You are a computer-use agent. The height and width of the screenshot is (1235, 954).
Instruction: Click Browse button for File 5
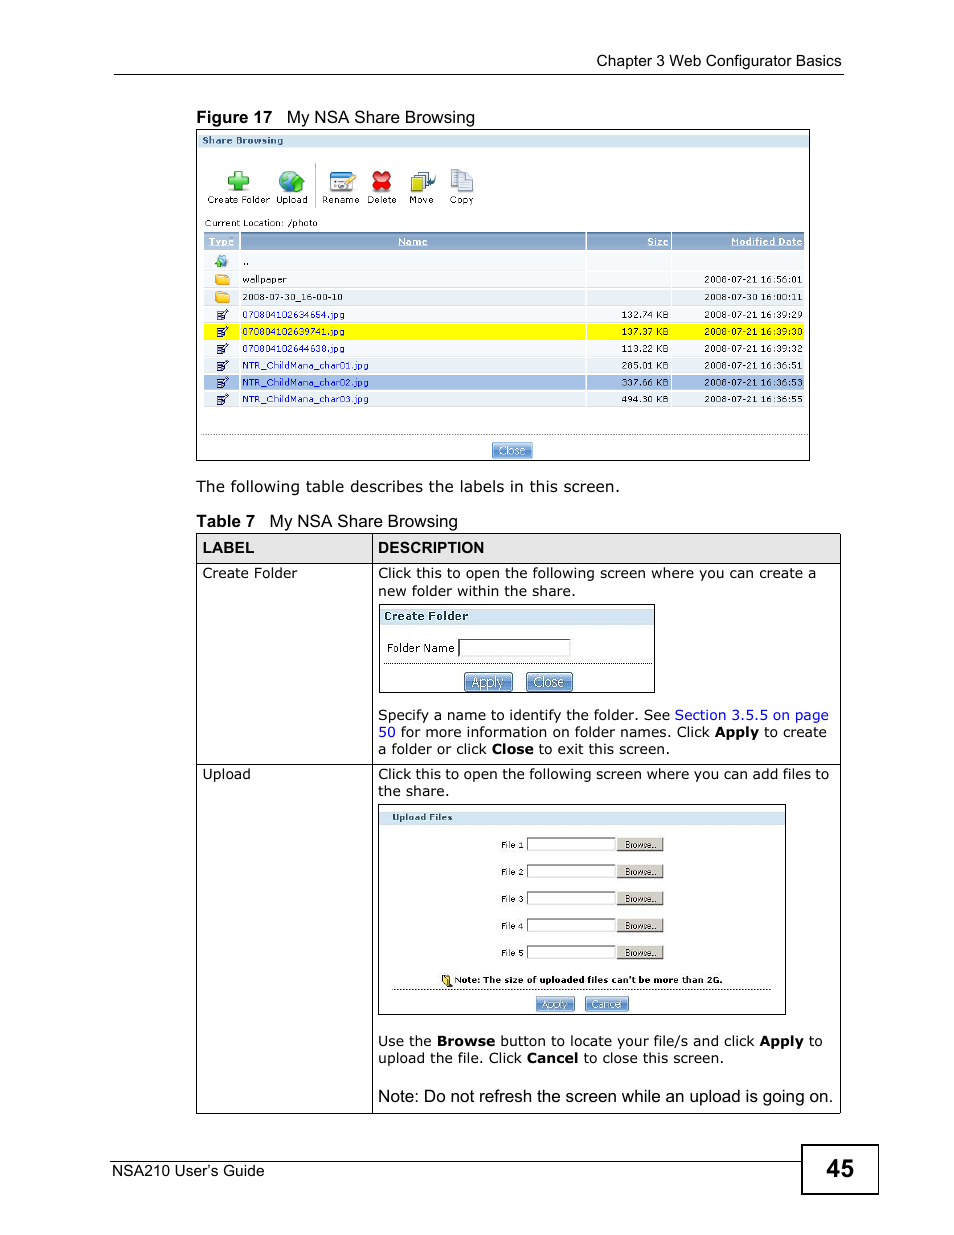(x=640, y=953)
